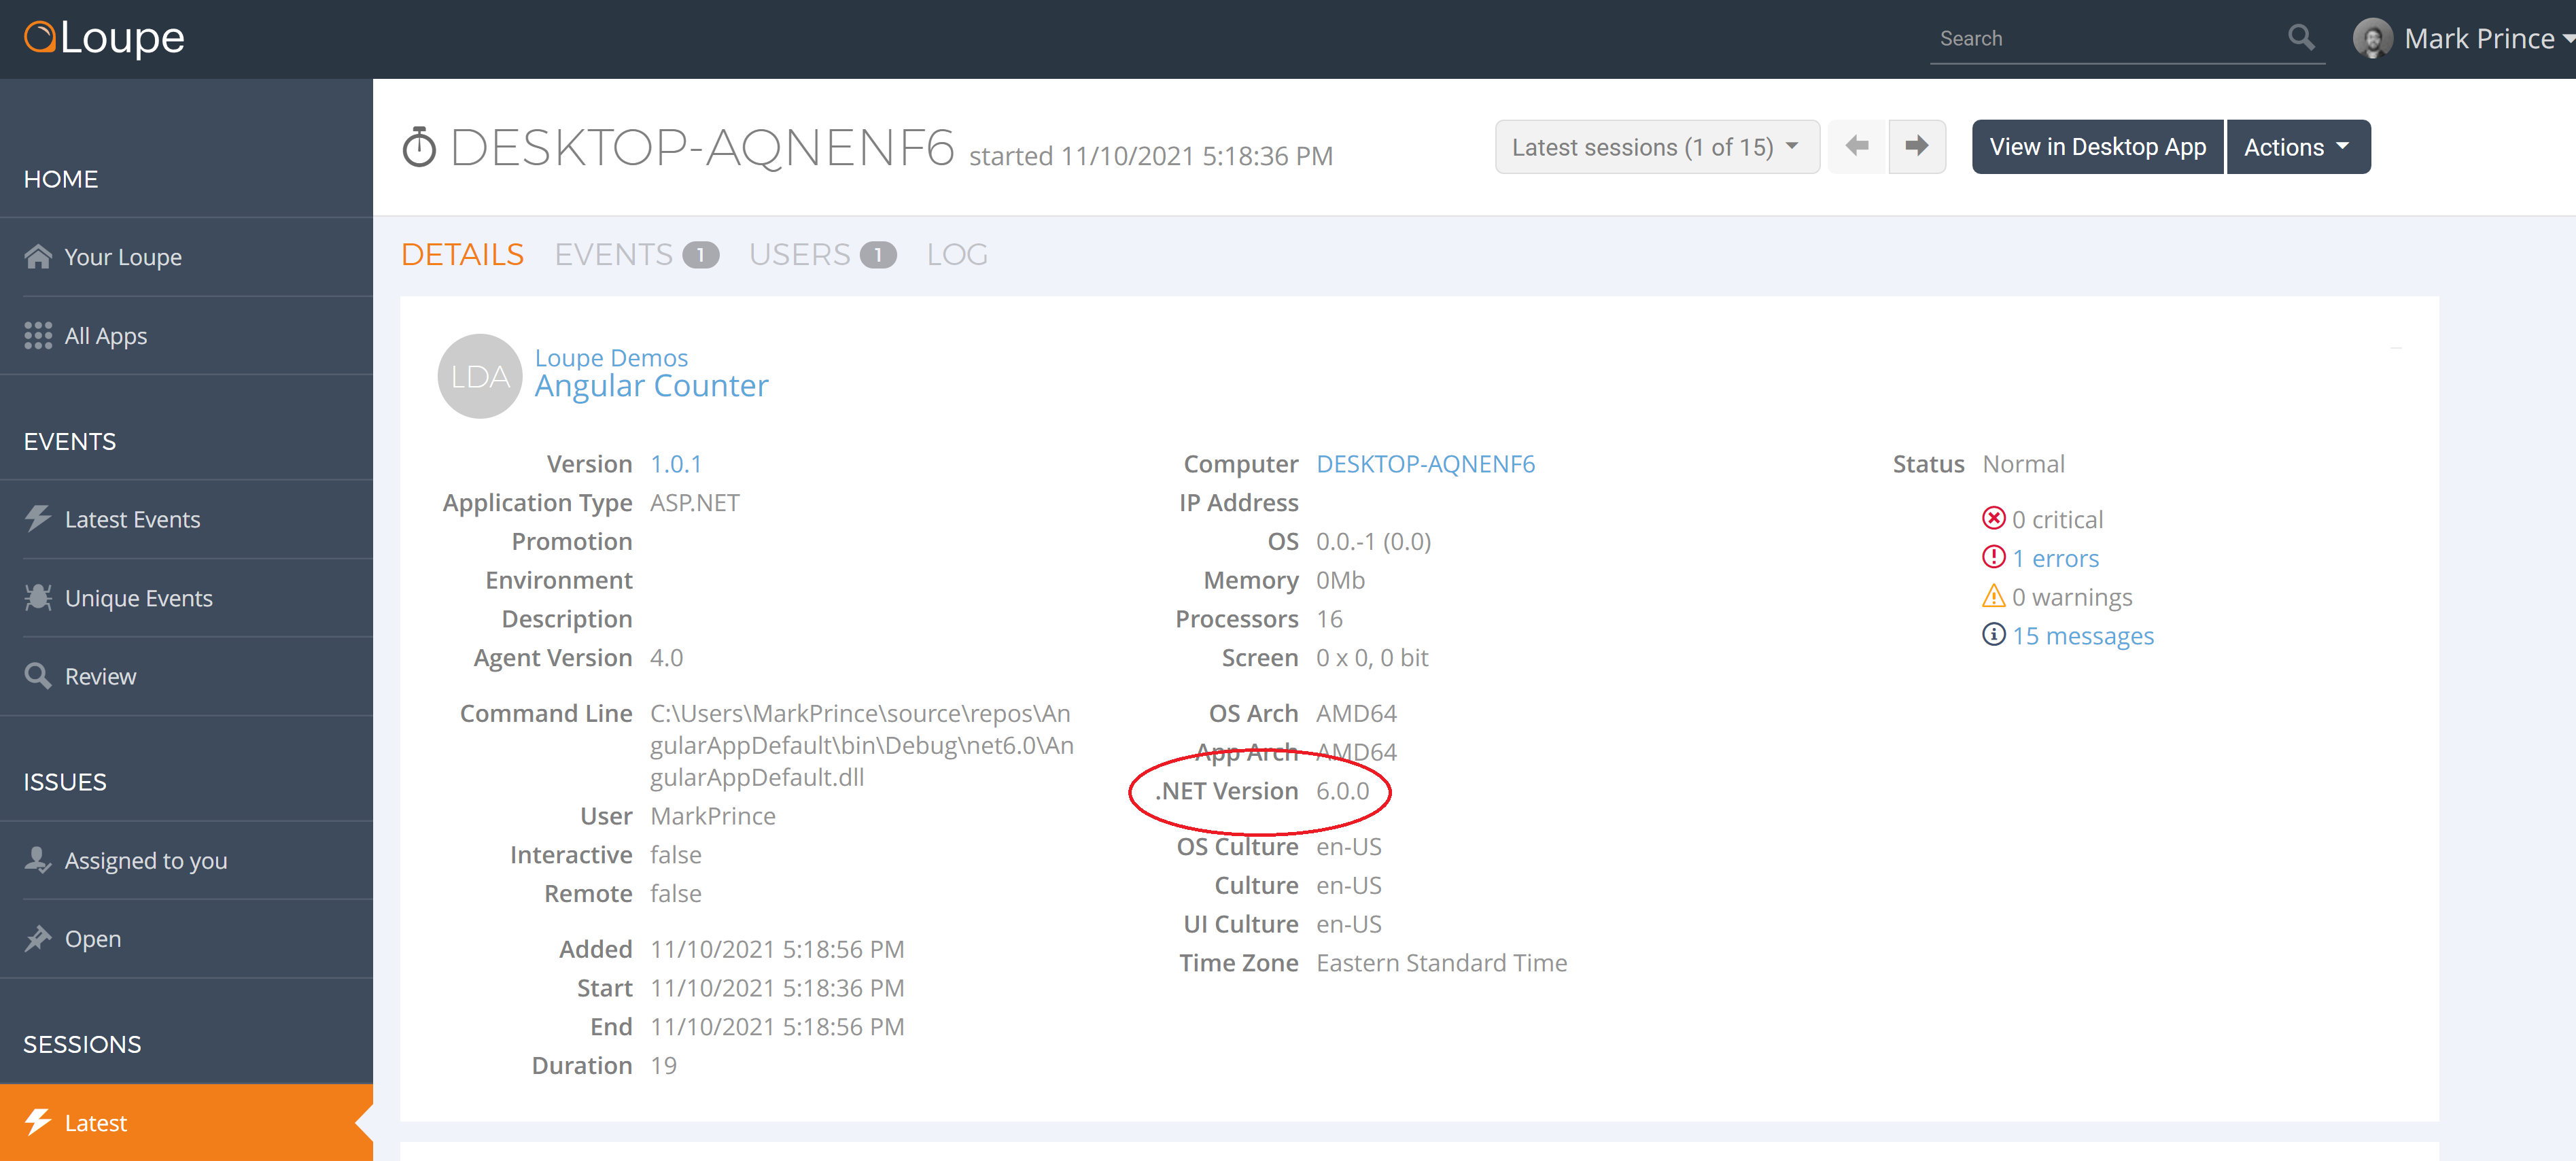This screenshot has height=1161, width=2576.
Task: Click the Review magnifier icon
Action: (x=38, y=676)
